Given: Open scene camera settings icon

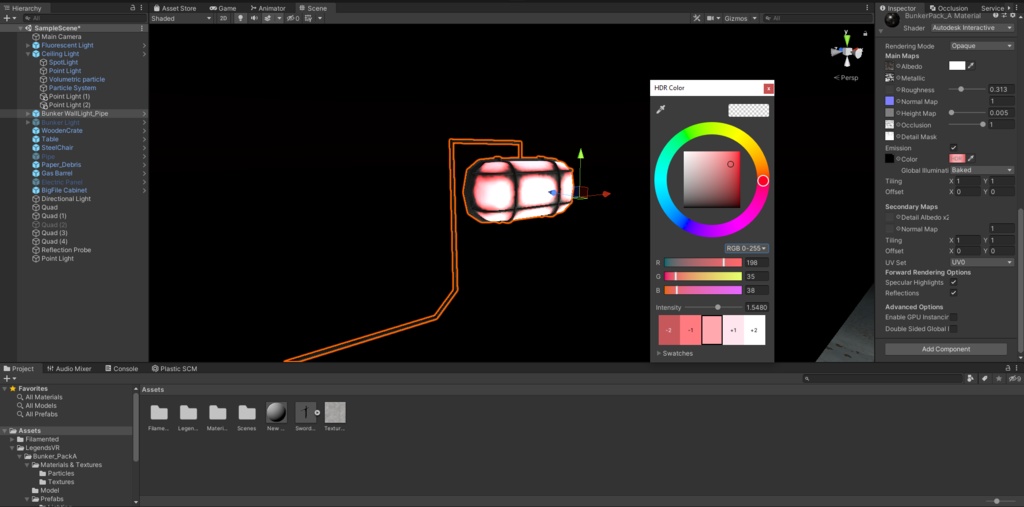Looking at the screenshot, I should coord(711,18).
